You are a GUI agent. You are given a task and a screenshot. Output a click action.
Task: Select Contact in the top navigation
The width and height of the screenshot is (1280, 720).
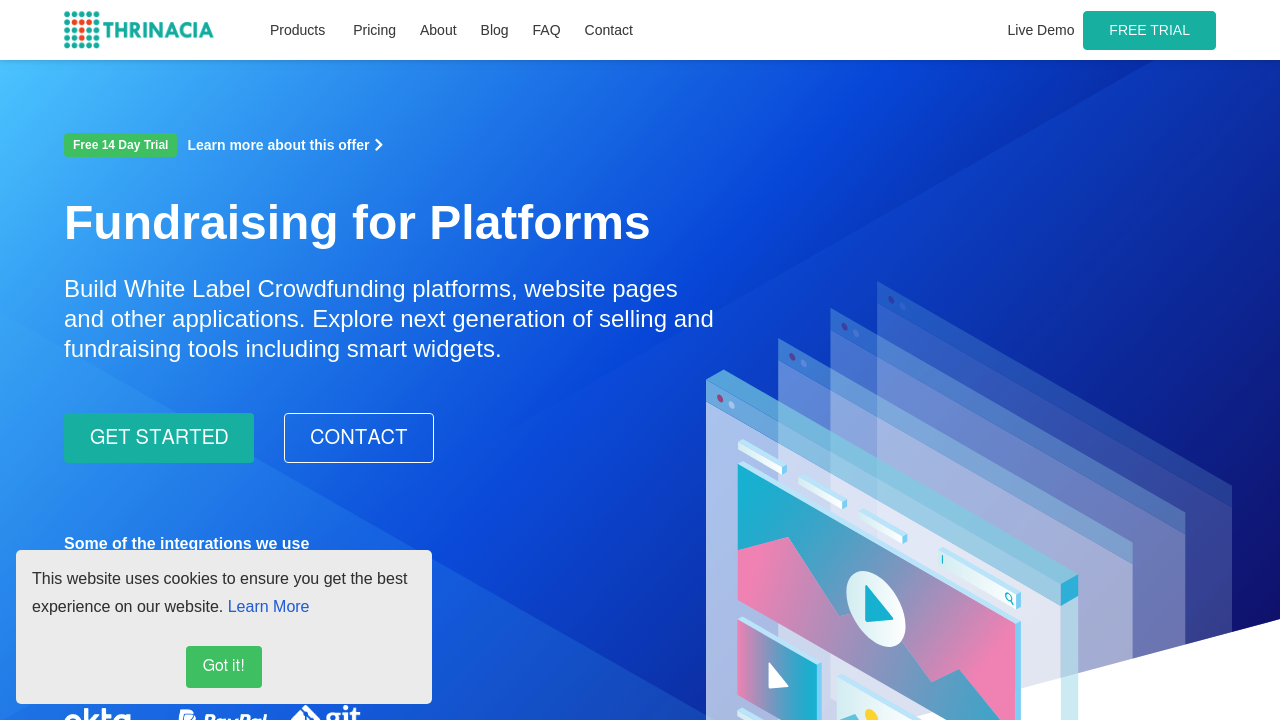coord(608,30)
